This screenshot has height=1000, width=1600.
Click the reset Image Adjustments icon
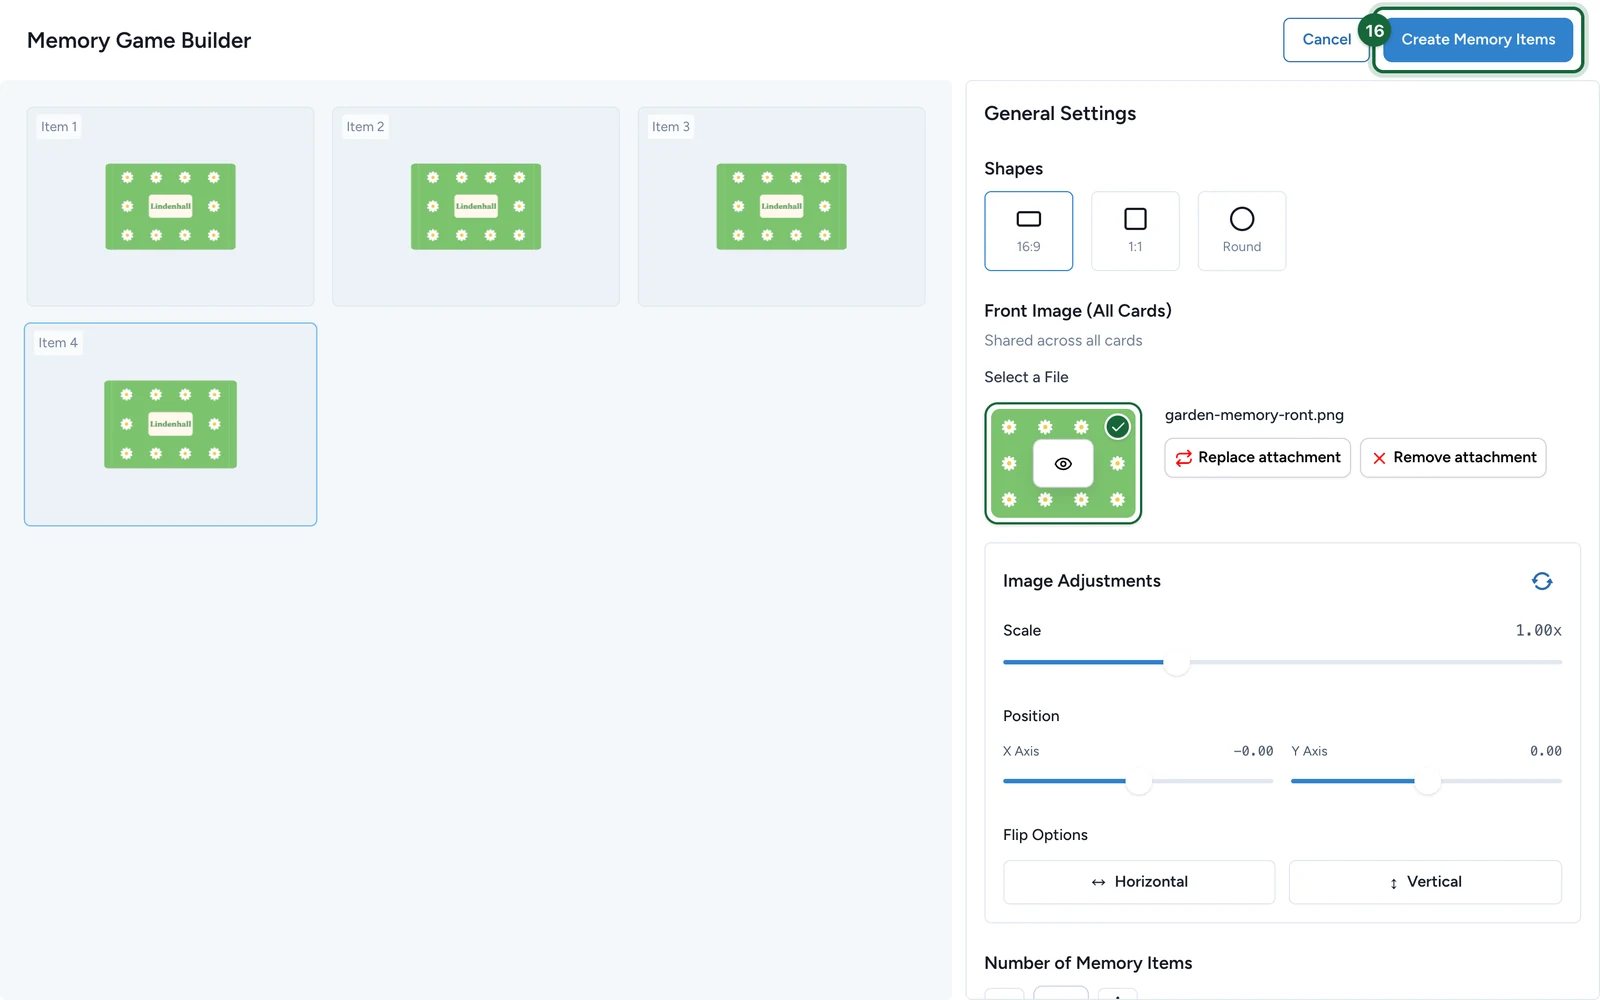[x=1541, y=581]
